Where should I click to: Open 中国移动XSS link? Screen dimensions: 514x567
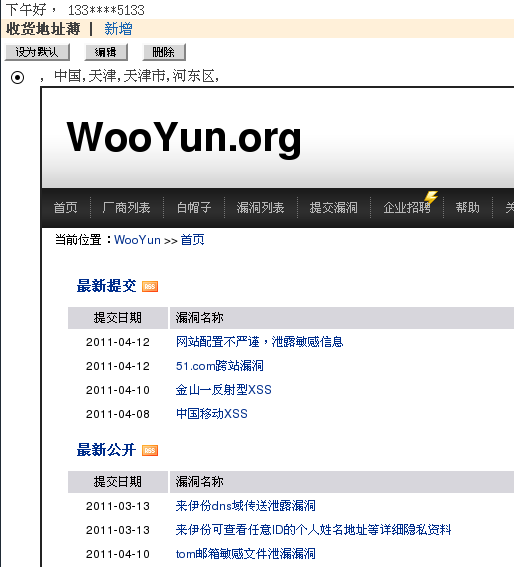tap(212, 414)
